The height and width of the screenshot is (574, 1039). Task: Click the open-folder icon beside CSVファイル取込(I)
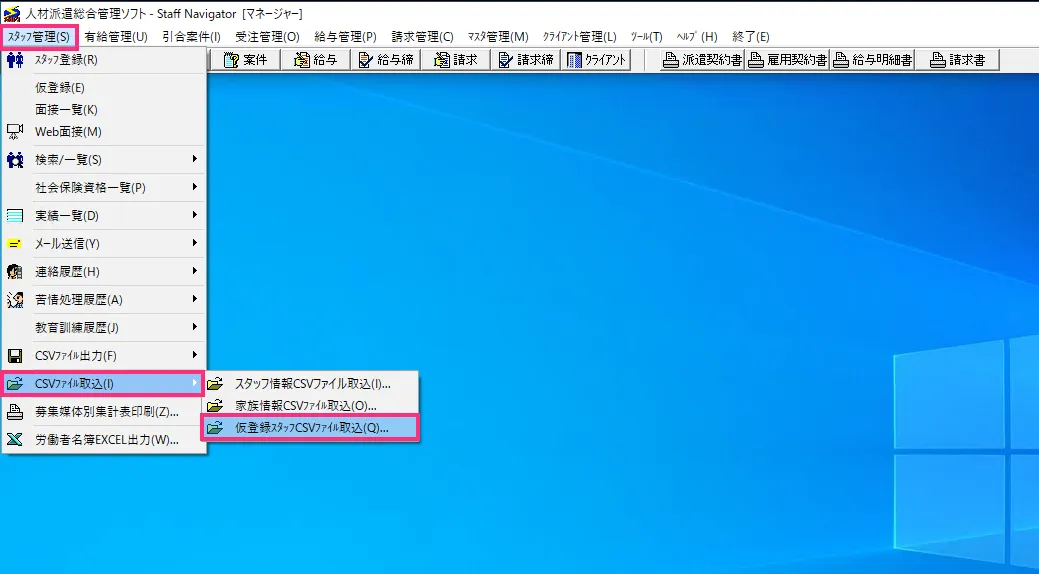click(x=15, y=384)
